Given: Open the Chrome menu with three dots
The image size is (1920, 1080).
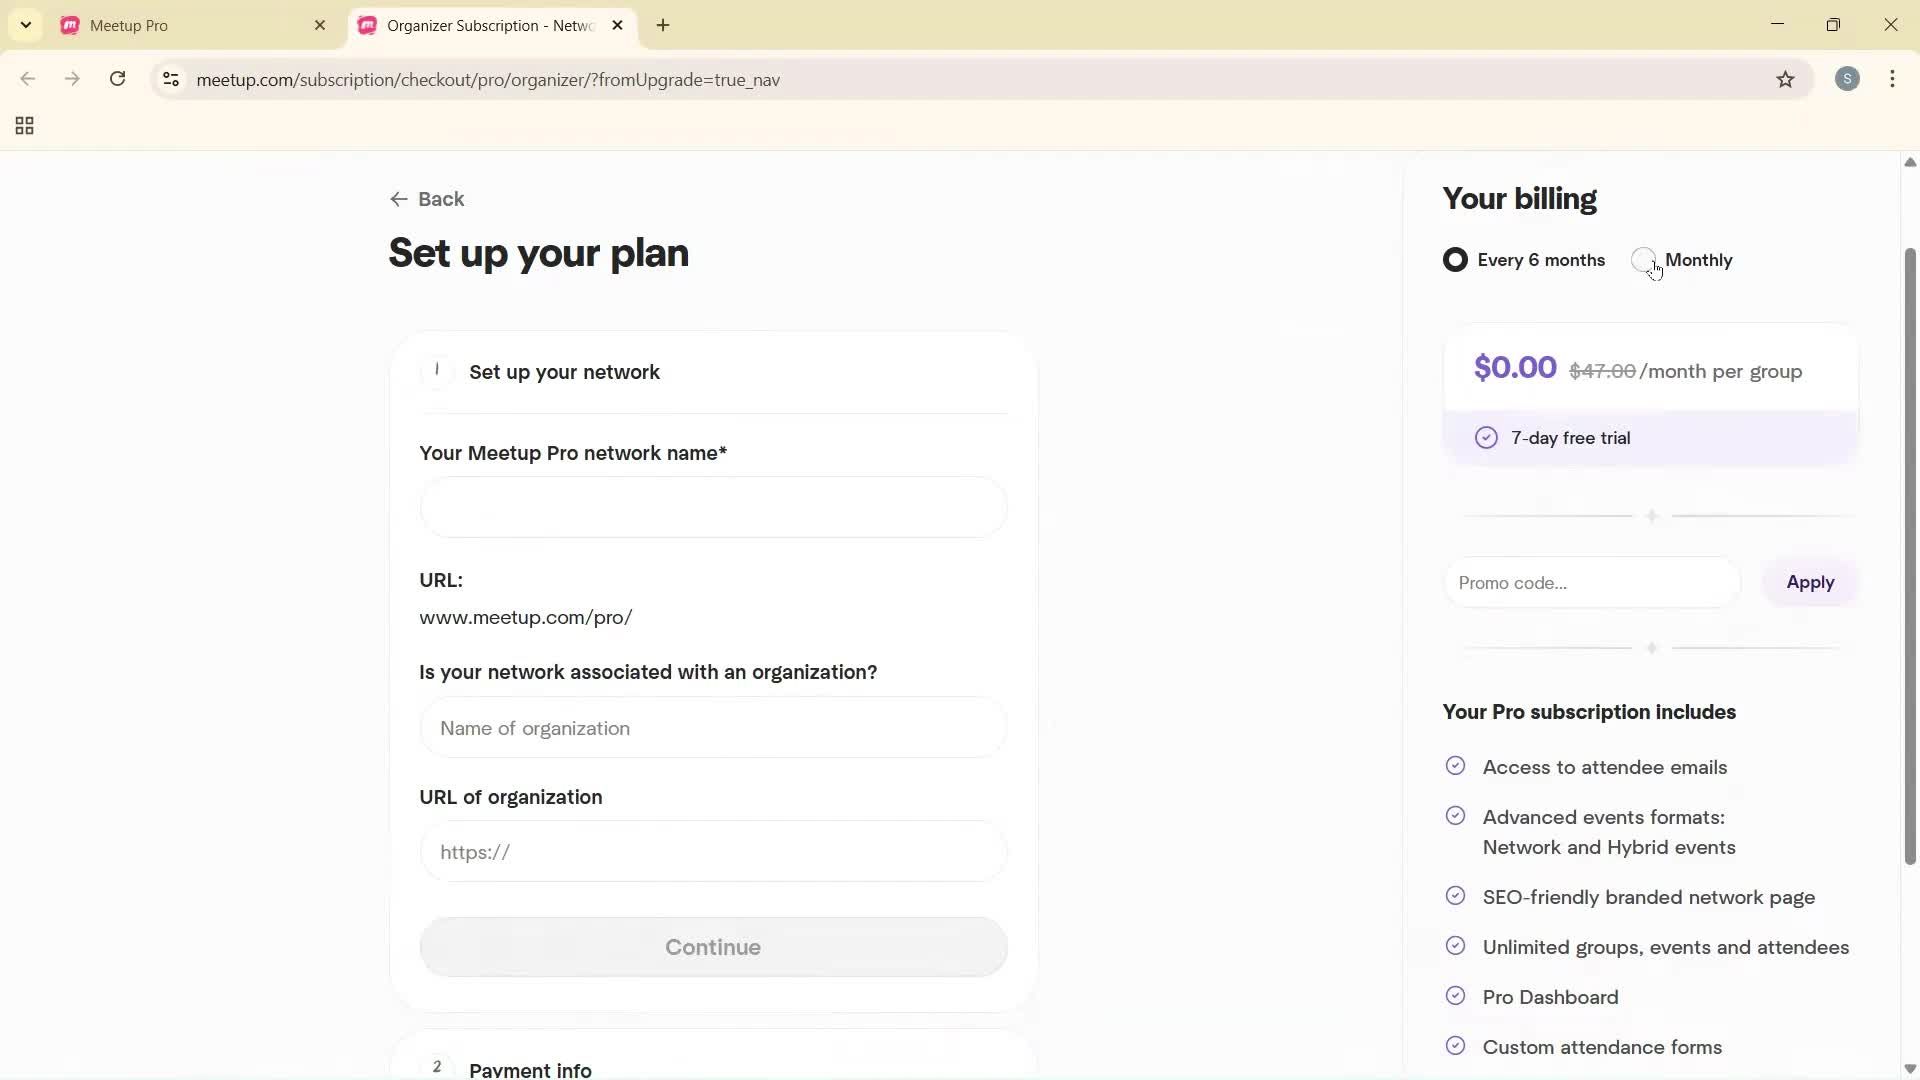Looking at the screenshot, I should tap(1894, 79).
